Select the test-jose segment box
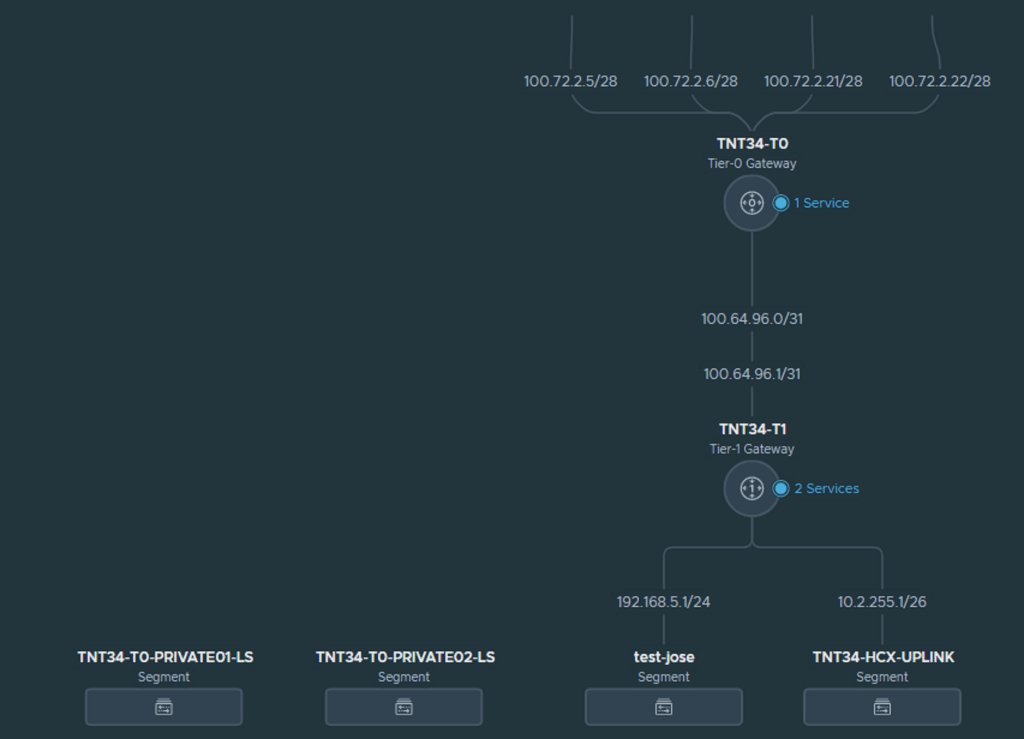The image size is (1024, 739). click(x=663, y=707)
